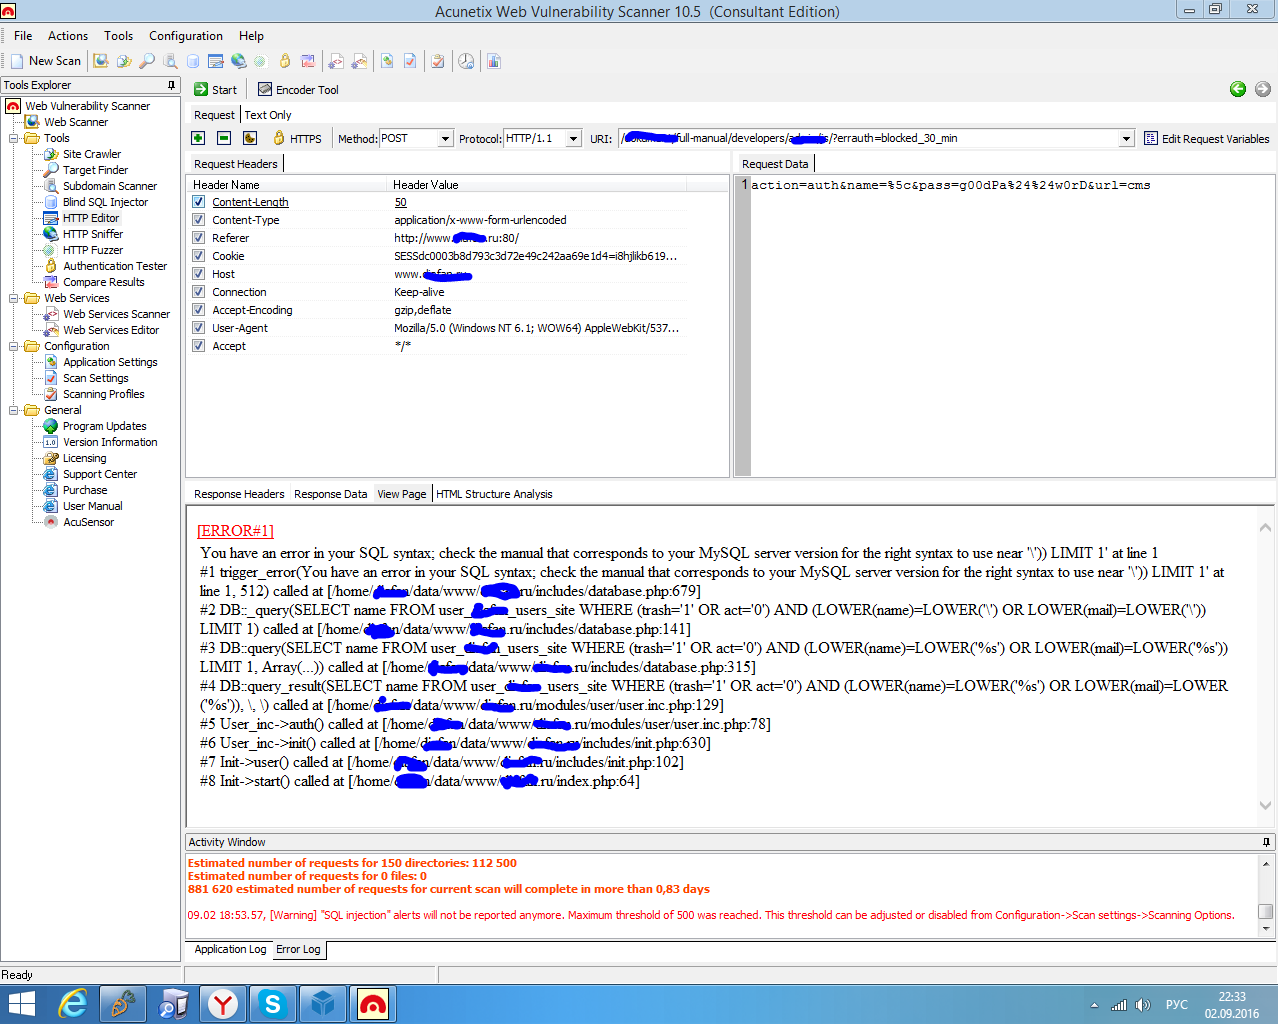
Task: Open the HTTP Editor toolbar icon
Action: tap(216, 61)
